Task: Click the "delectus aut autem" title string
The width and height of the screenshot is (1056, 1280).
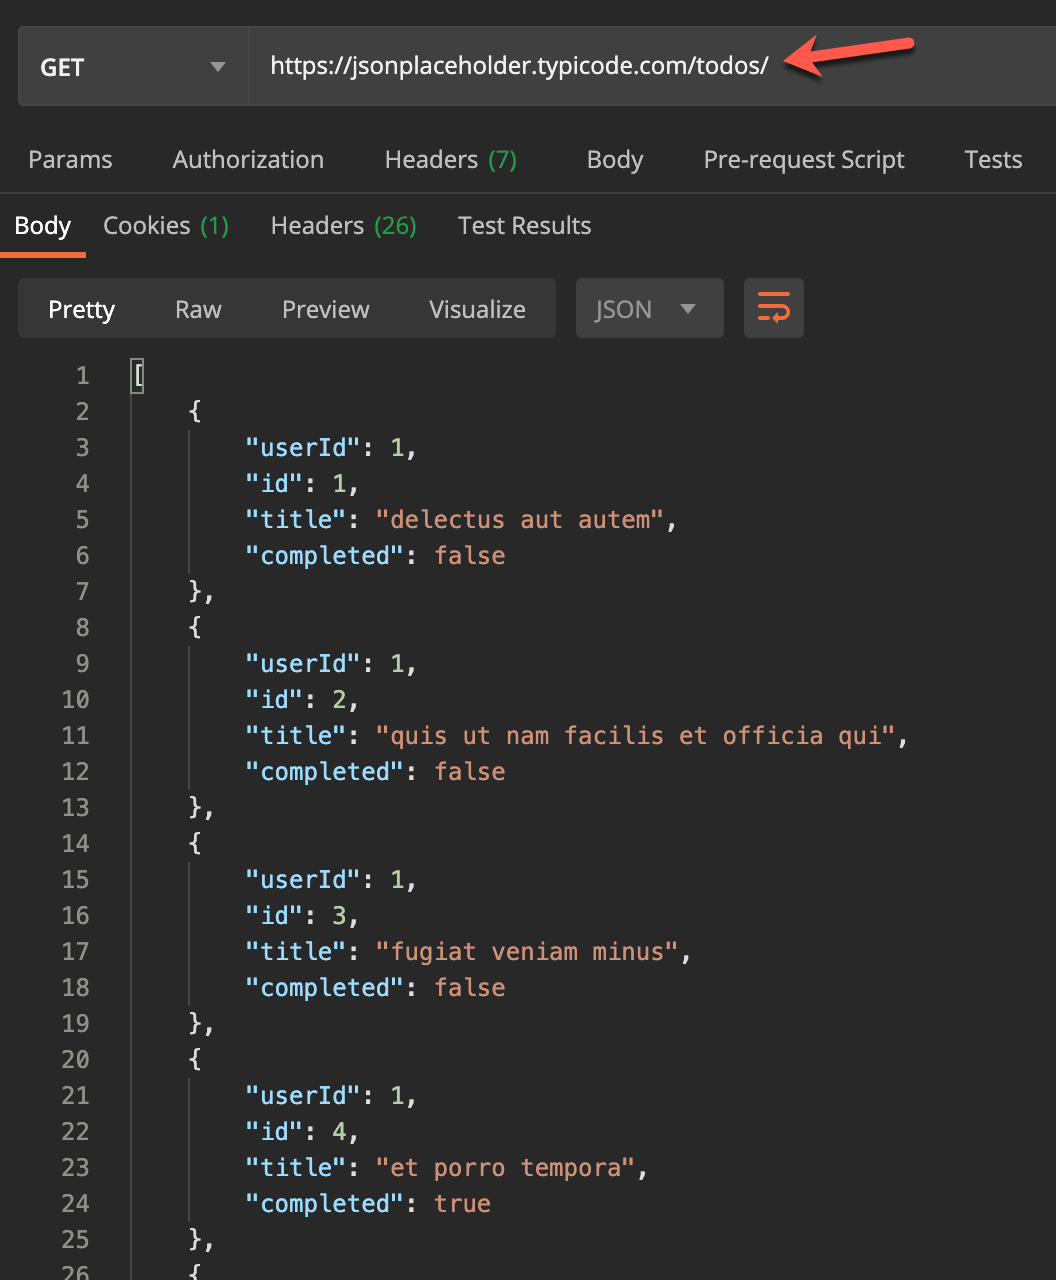Action: [x=519, y=520]
